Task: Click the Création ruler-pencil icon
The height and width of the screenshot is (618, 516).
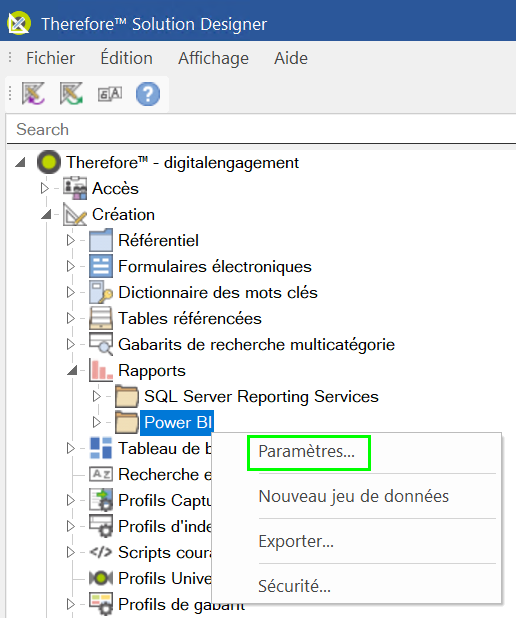Action: click(x=75, y=214)
